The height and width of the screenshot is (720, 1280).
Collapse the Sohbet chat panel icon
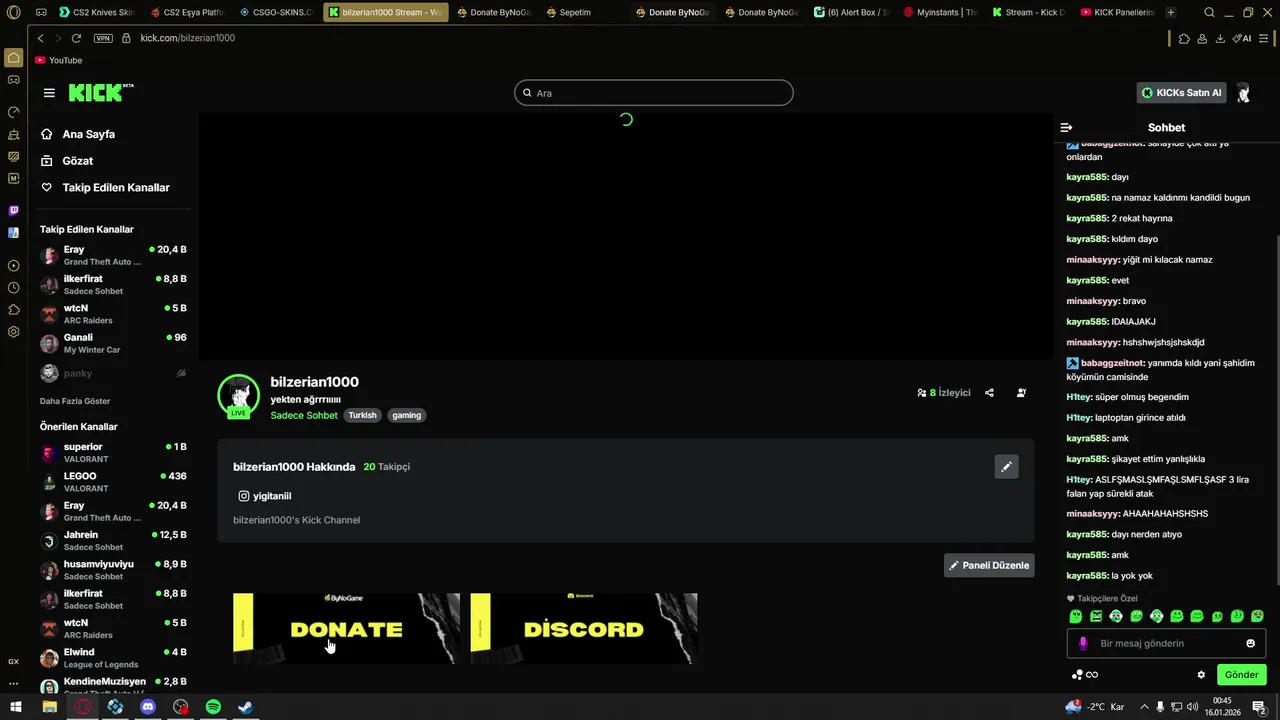point(1066,128)
